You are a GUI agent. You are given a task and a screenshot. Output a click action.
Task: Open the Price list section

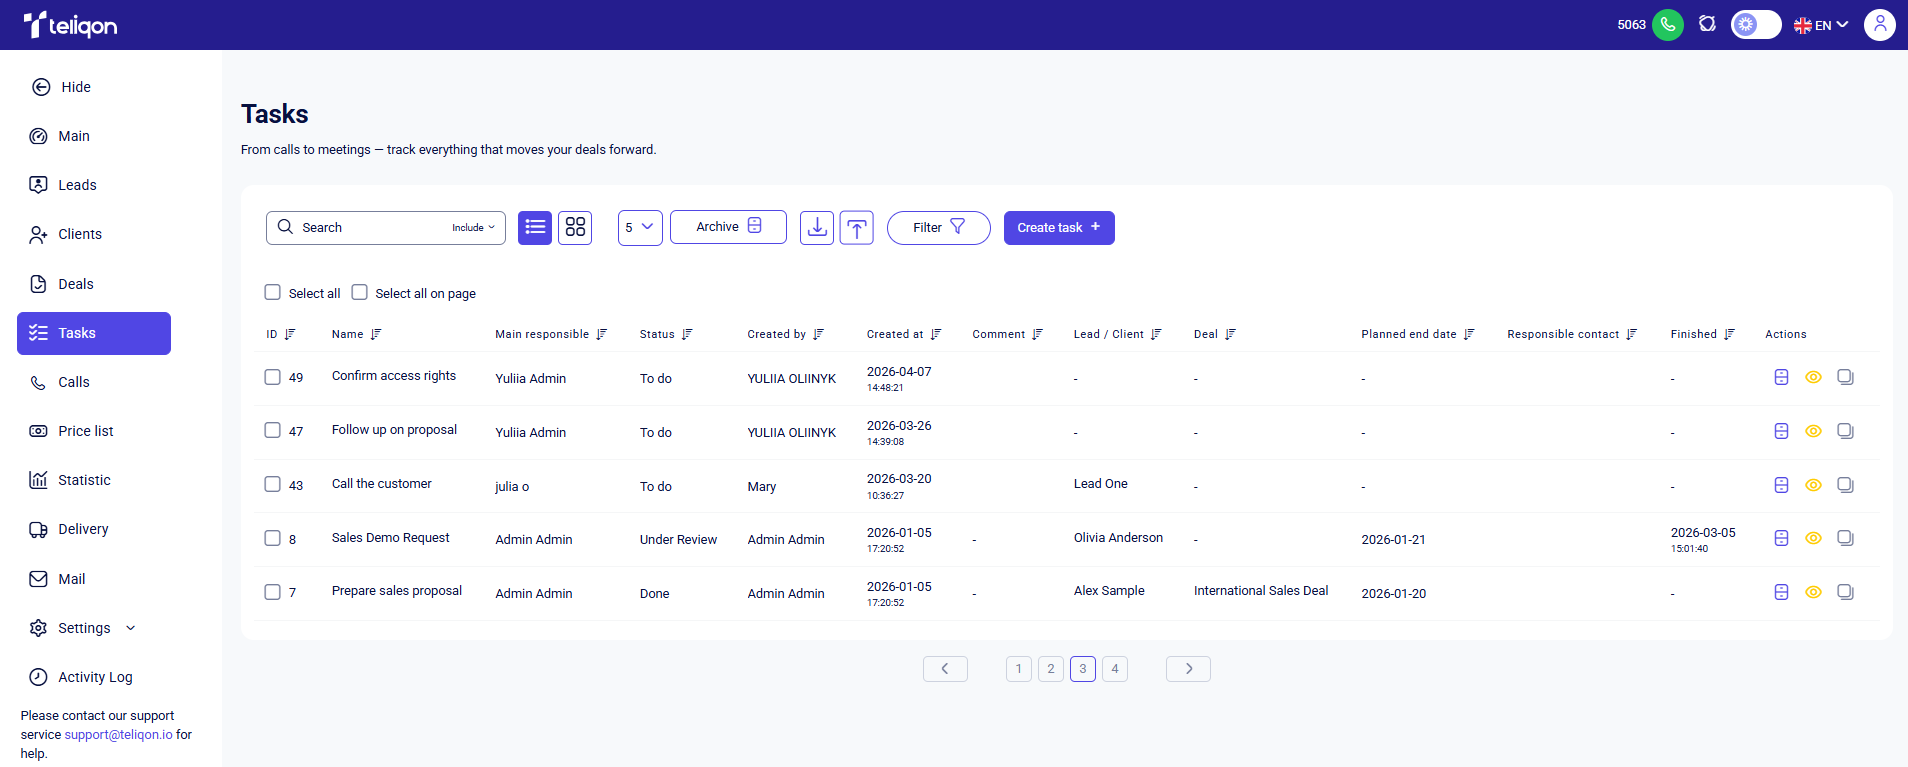coord(72,431)
